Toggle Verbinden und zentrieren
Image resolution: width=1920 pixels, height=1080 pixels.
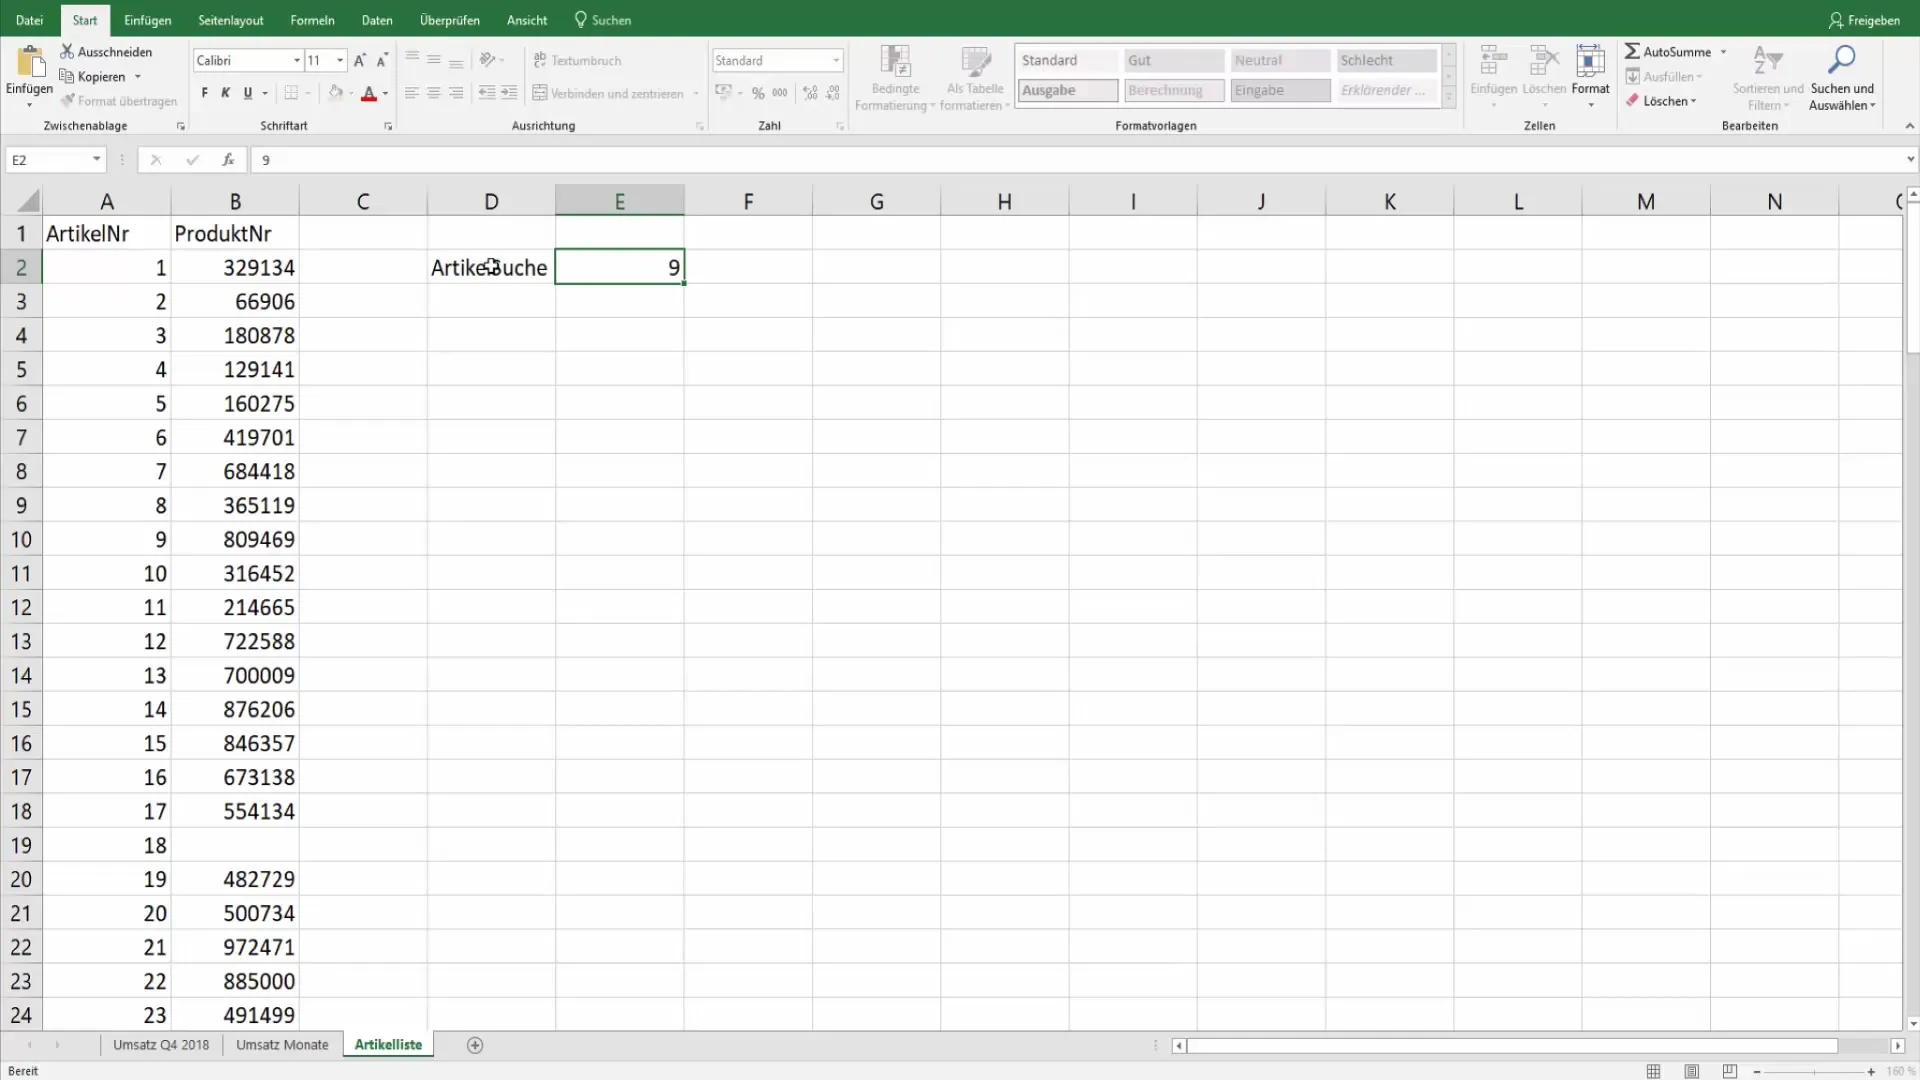click(609, 93)
